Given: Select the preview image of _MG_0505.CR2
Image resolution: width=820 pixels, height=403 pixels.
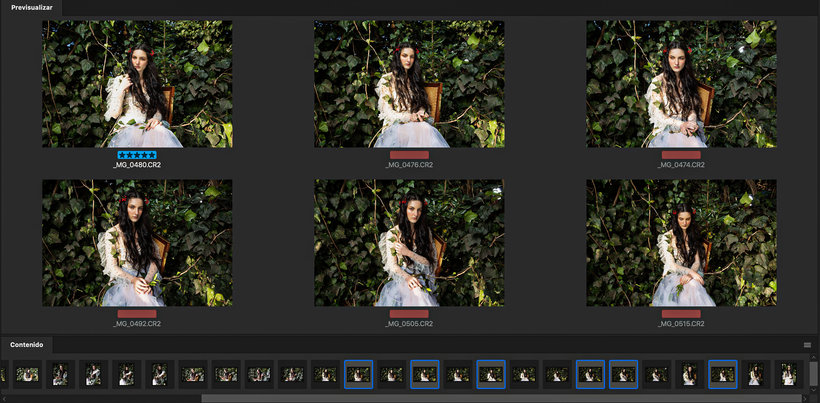Looking at the screenshot, I should [x=409, y=243].
